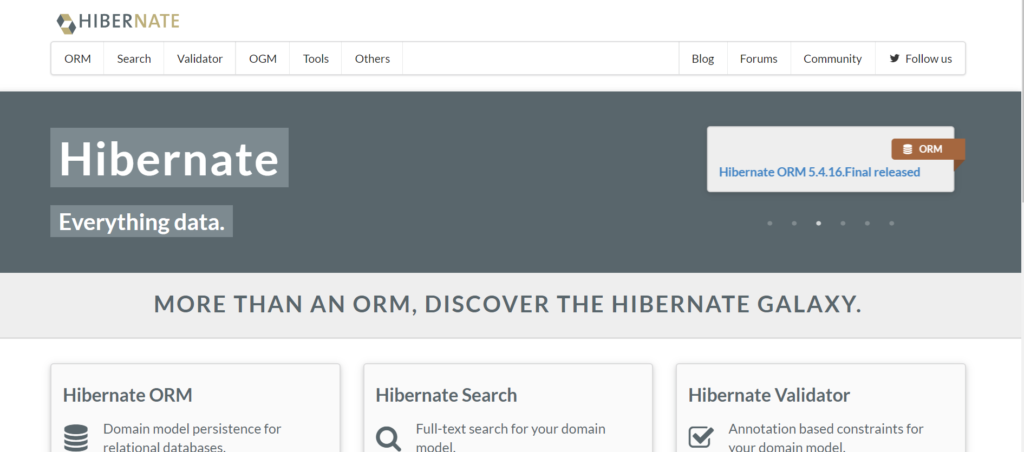The height and width of the screenshot is (452, 1024).
Task: Open the Forums link
Action: click(758, 59)
